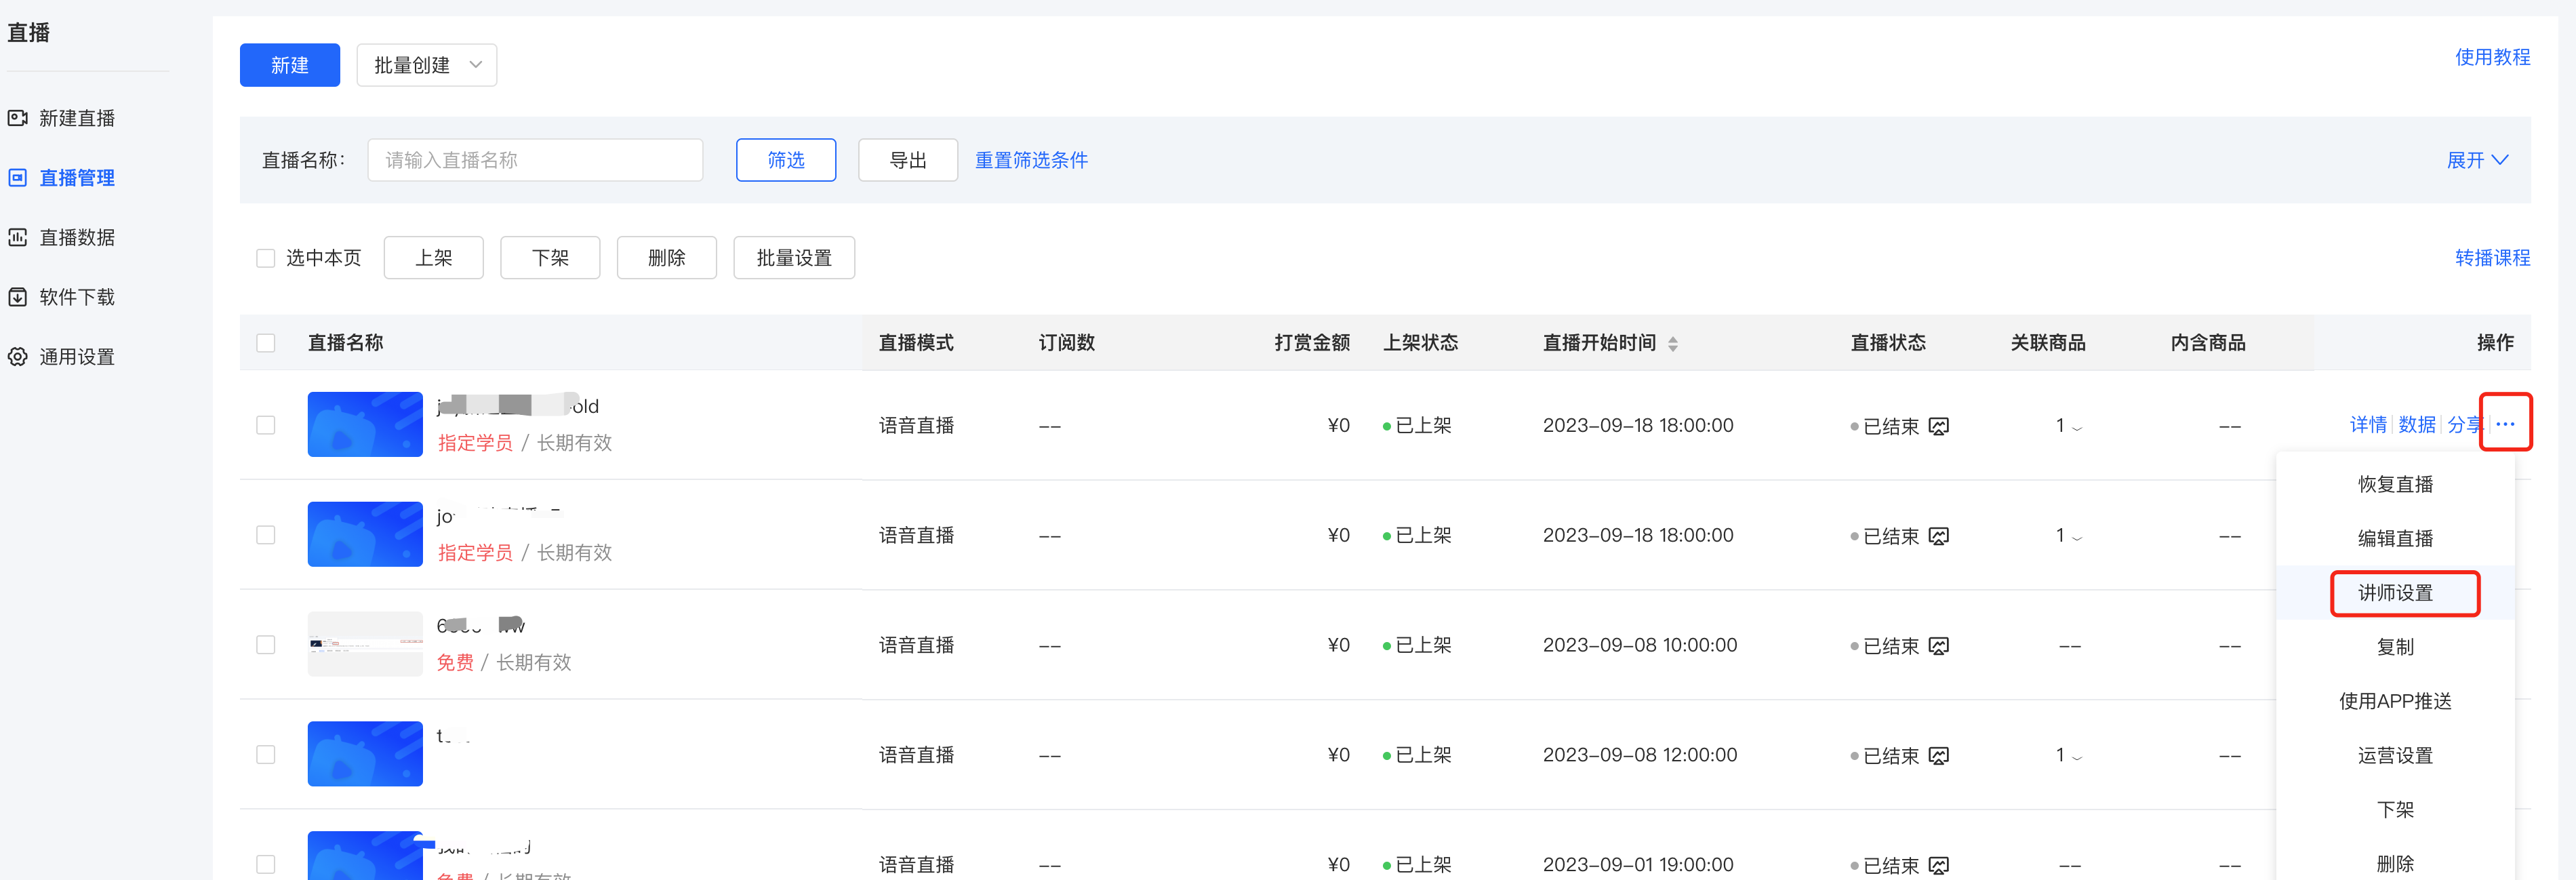The width and height of the screenshot is (2576, 880).
Task: Click 免费 label in the 2023-09-08 10:00:00 row
Action: pyautogui.click(x=455, y=663)
